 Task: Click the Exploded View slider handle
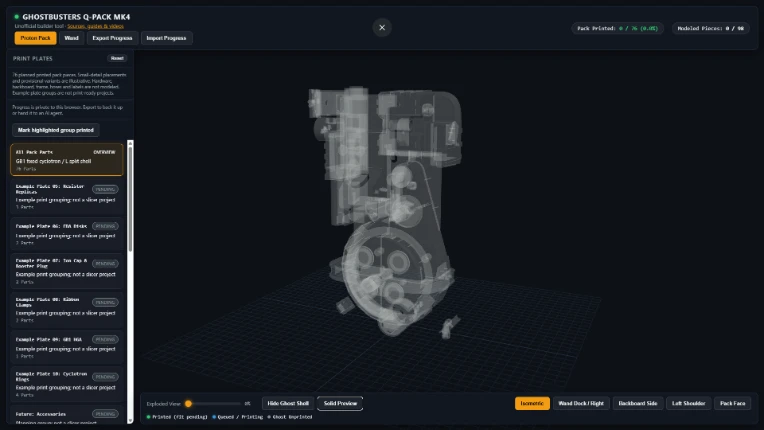tap(188, 404)
